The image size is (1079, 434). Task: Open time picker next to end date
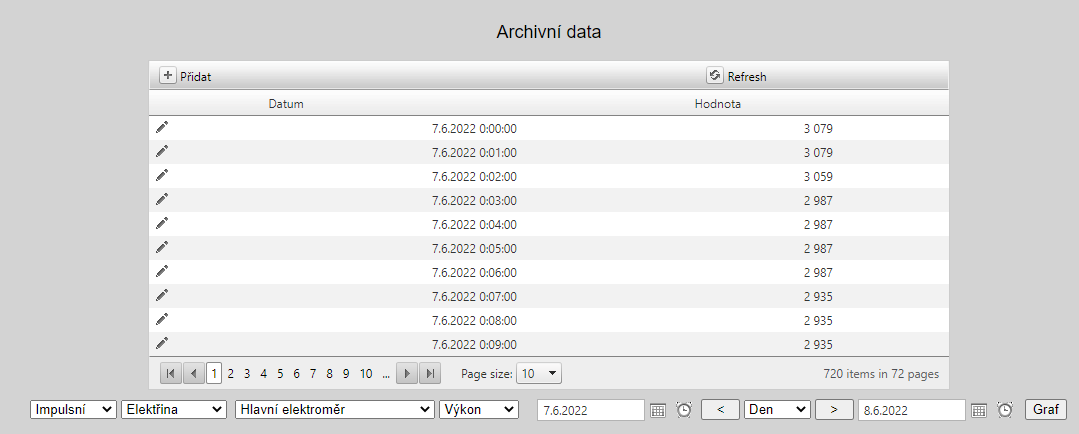tap(1005, 410)
